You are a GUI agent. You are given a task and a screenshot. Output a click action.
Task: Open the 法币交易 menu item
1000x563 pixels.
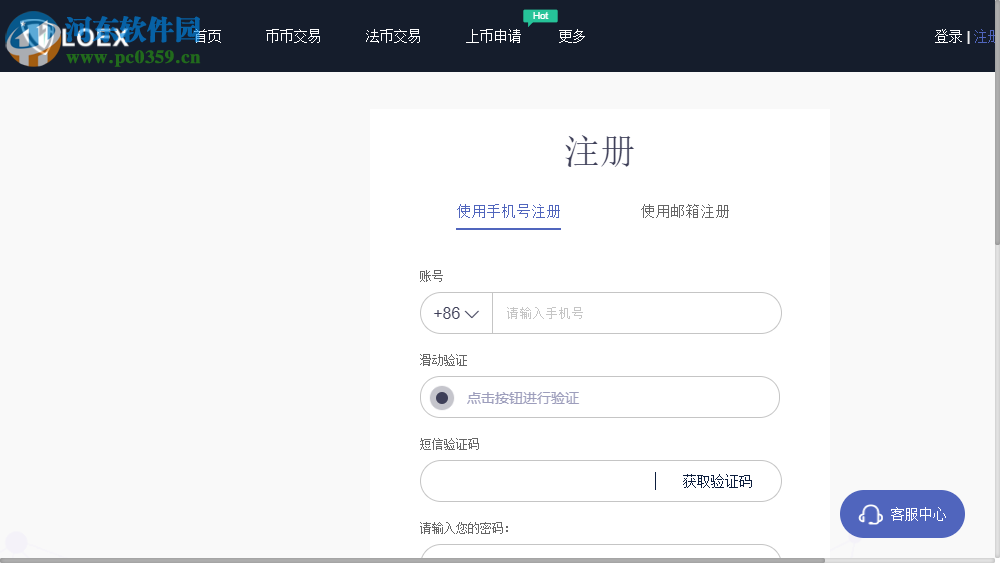[x=393, y=36]
